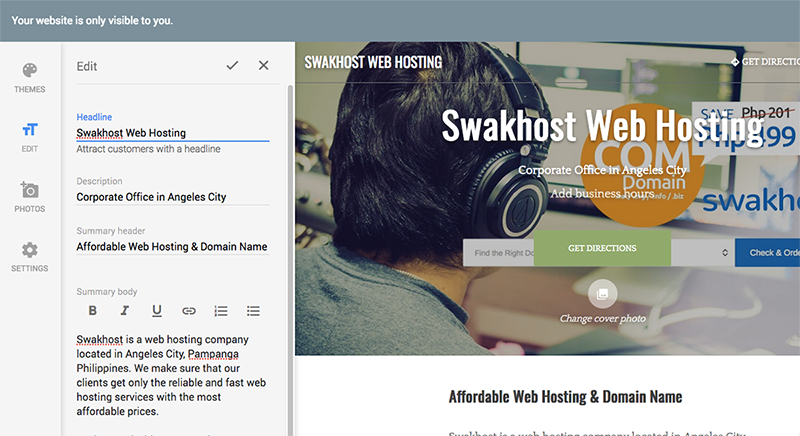Insert a link in Summary body
800x436 pixels.
pos(189,311)
